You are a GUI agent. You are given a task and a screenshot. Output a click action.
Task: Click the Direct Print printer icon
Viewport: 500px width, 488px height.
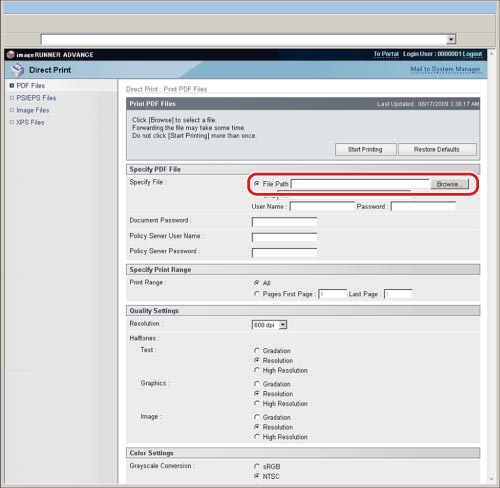pyautogui.click(x=17, y=70)
